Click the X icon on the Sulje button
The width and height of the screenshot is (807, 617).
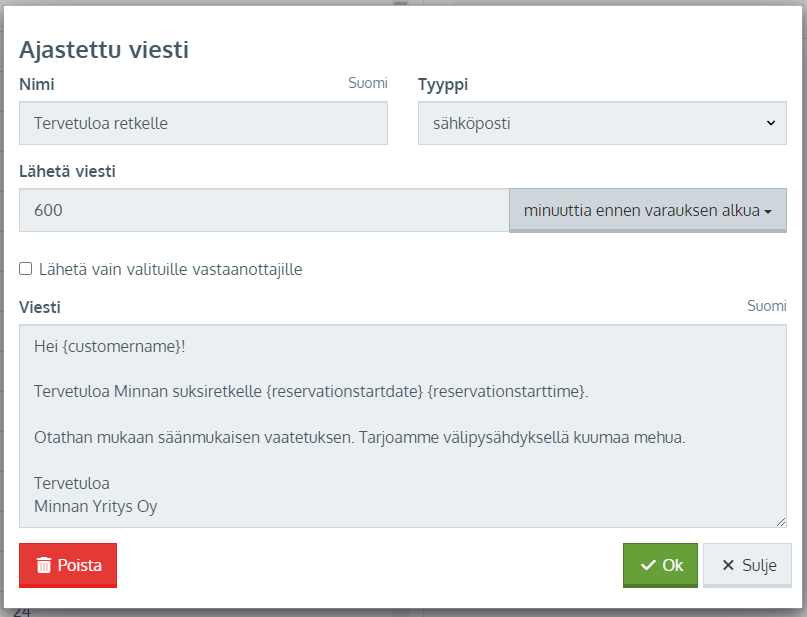[728, 566]
